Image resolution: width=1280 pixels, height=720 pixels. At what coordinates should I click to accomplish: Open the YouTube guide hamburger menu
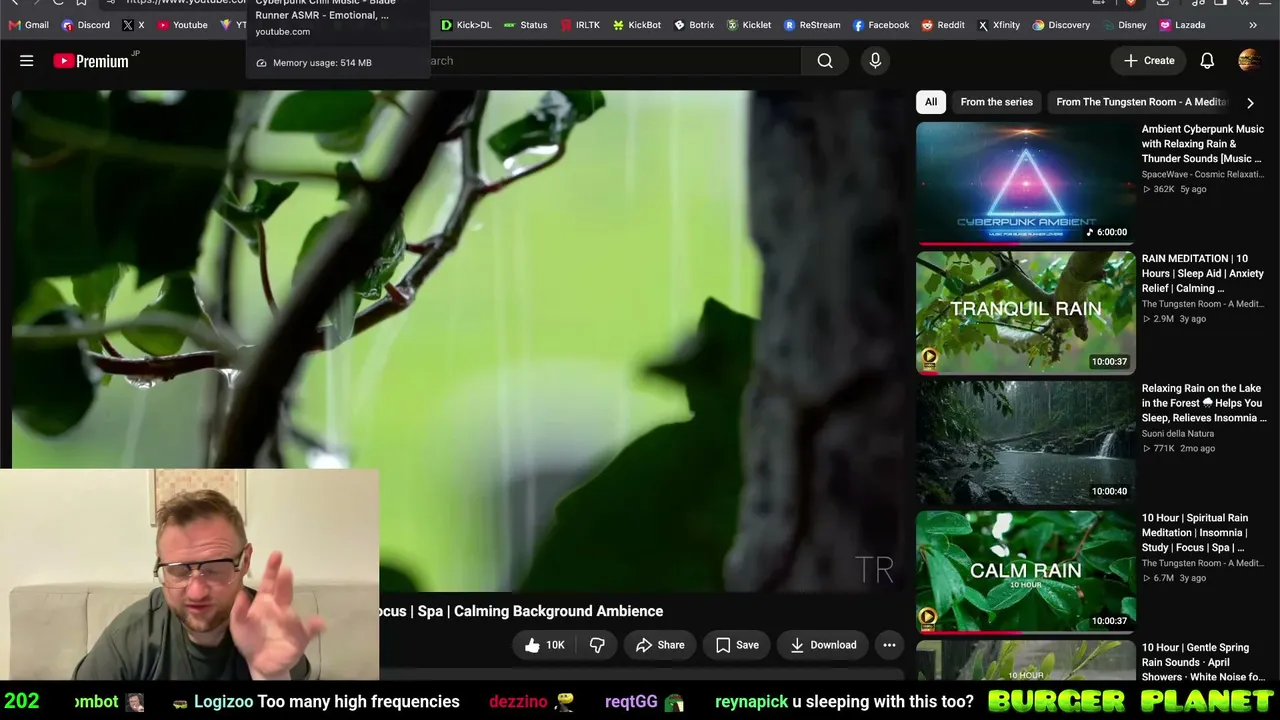[27, 61]
